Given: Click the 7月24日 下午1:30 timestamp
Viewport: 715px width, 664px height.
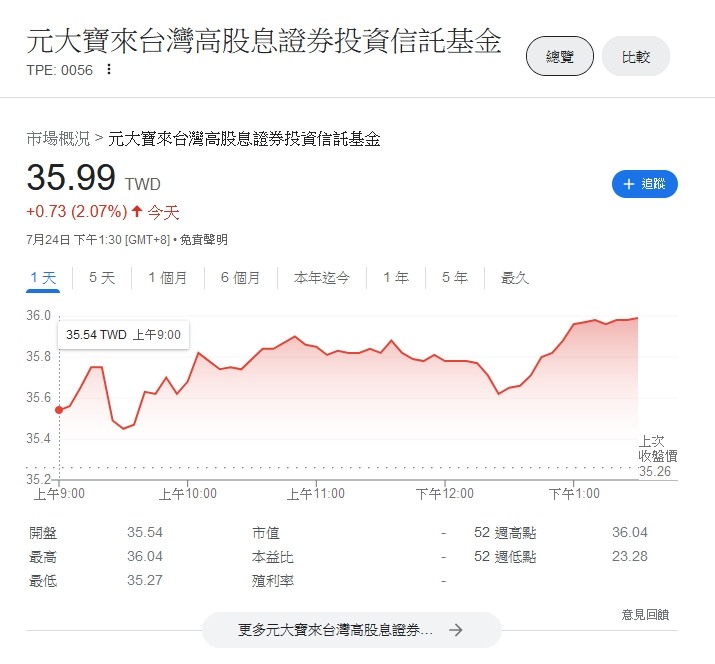Looking at the screenshot, I should [x=98, y=240].
